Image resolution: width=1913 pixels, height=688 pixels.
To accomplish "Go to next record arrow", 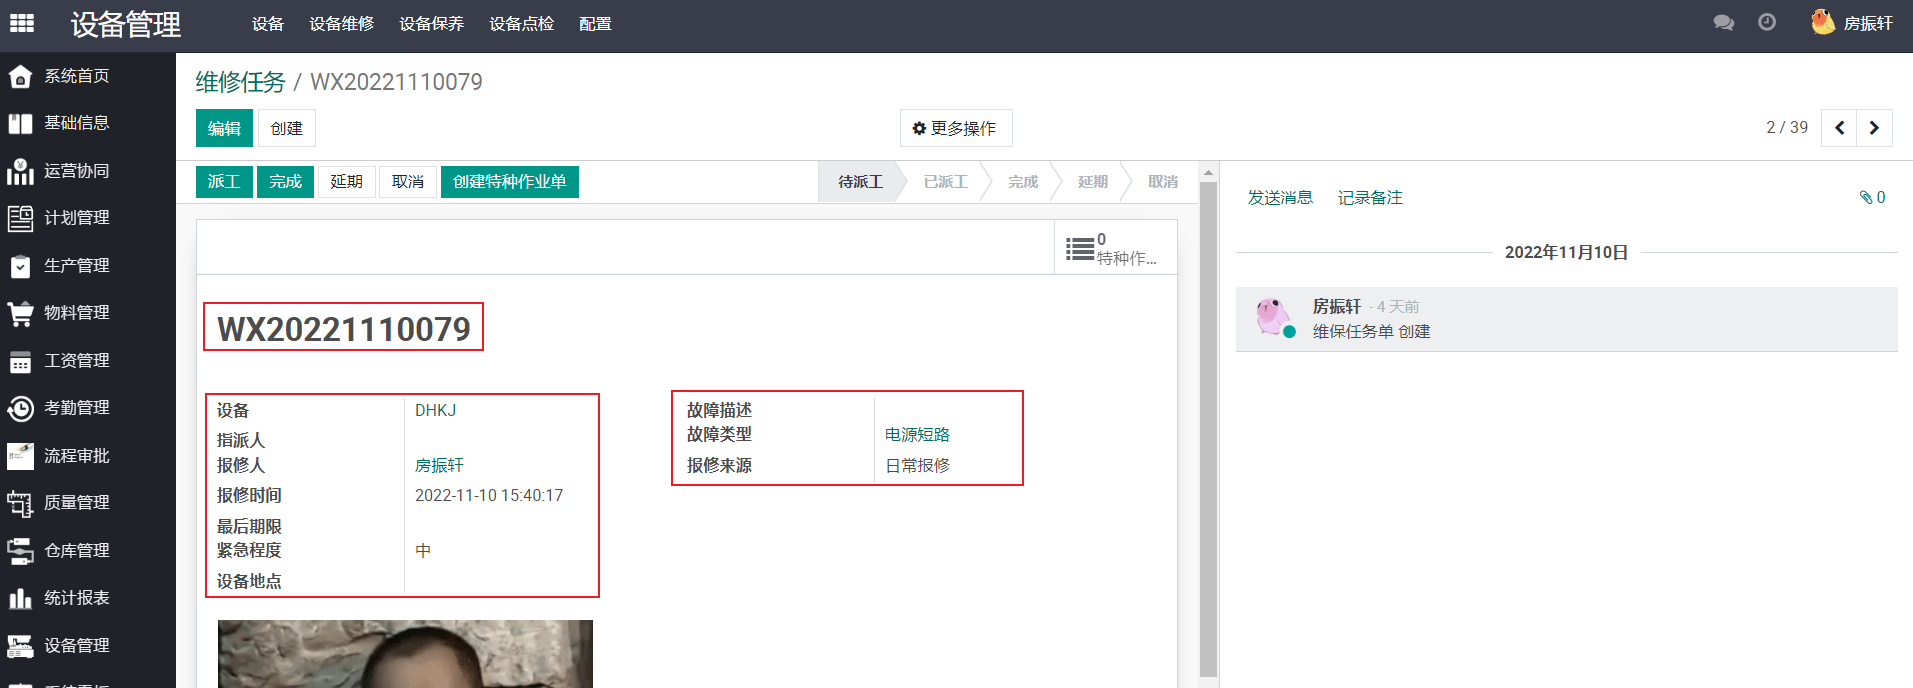I will click(1874, 128).
